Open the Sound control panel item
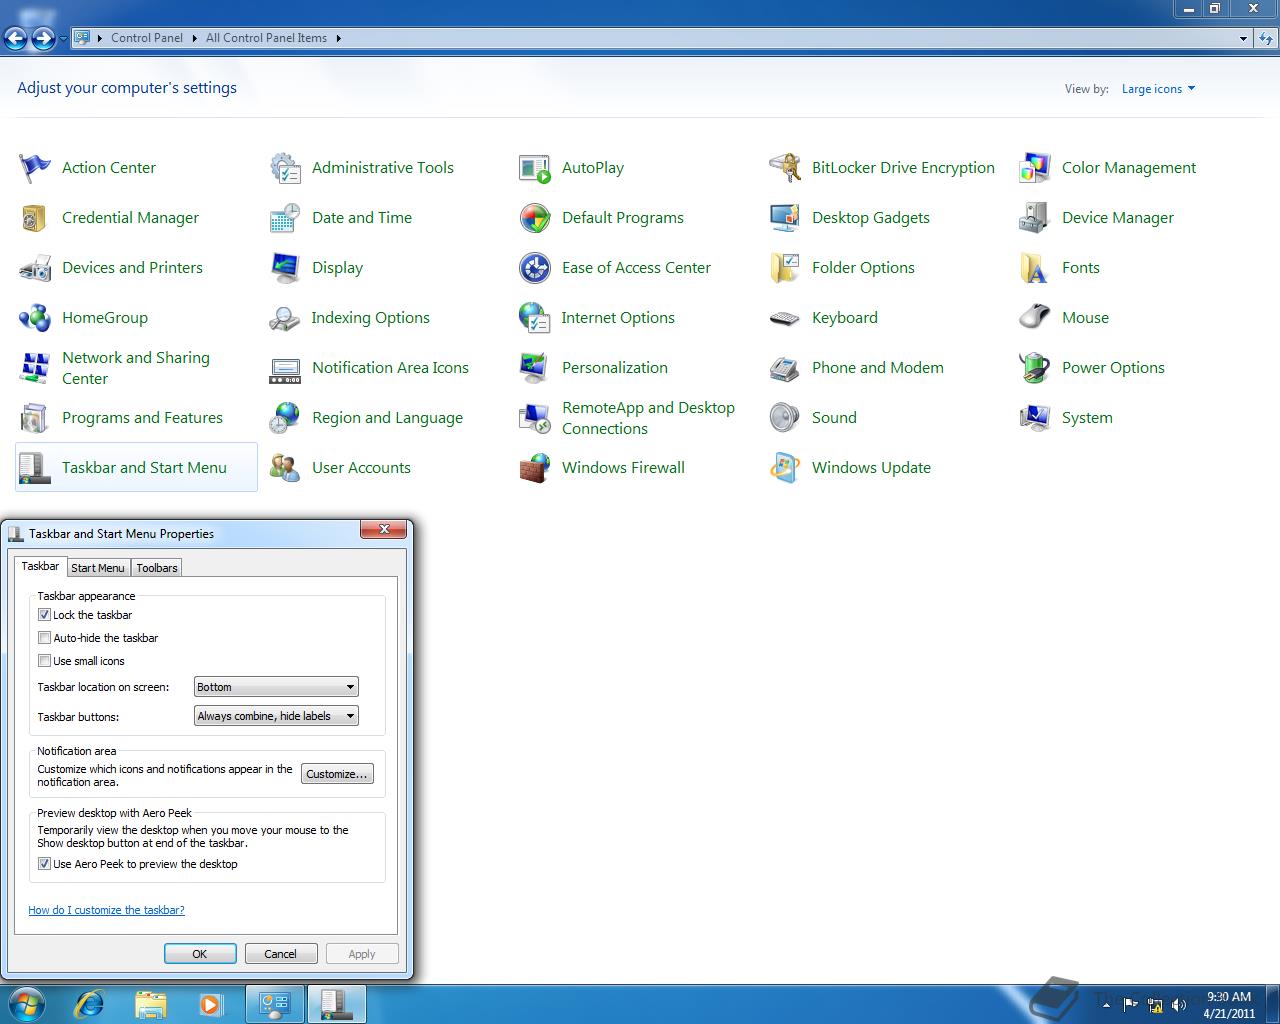Screen dimensions: 1280x1024 [x=834, y=417]
